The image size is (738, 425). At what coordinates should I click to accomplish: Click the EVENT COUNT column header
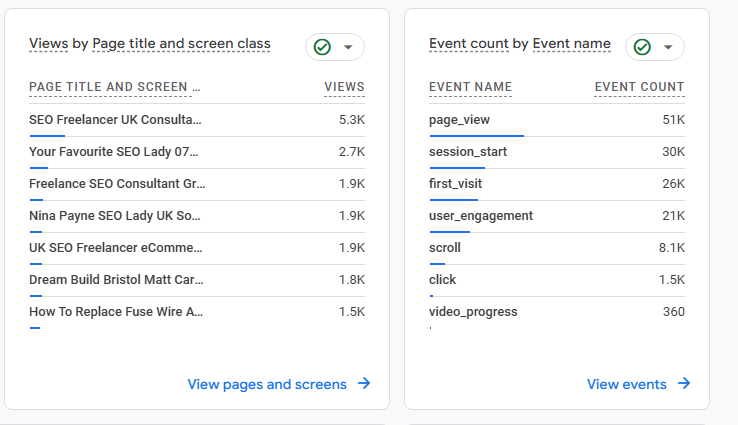[x=639, y=87]
